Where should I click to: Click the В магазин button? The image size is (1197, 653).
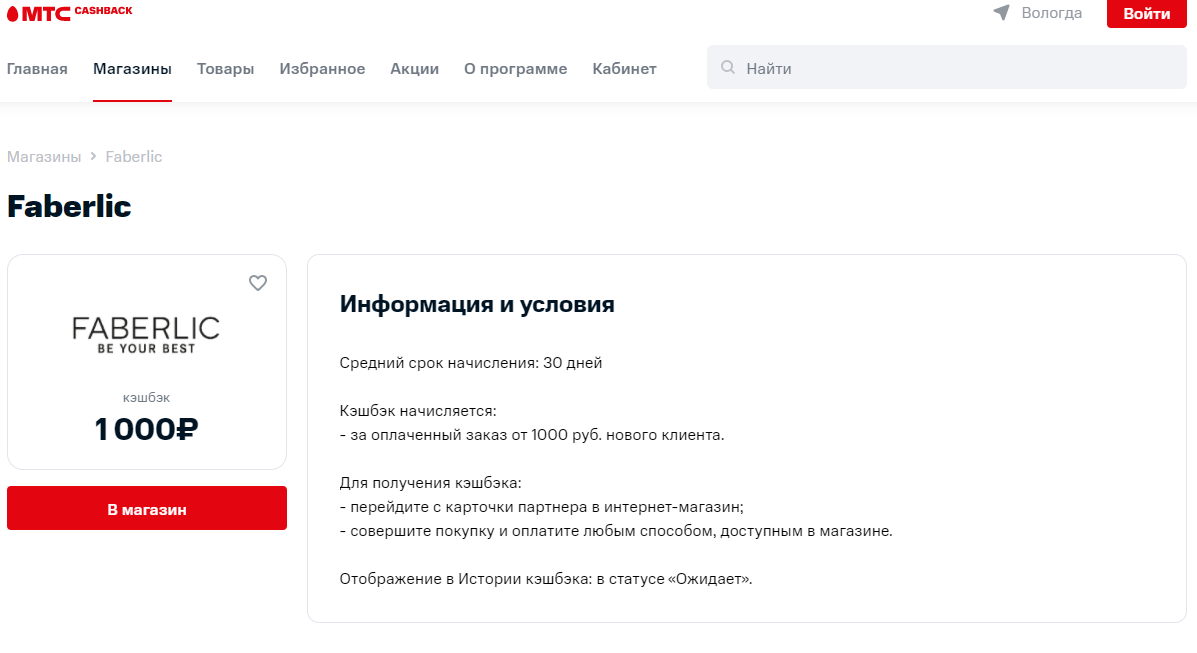[147, 508]
